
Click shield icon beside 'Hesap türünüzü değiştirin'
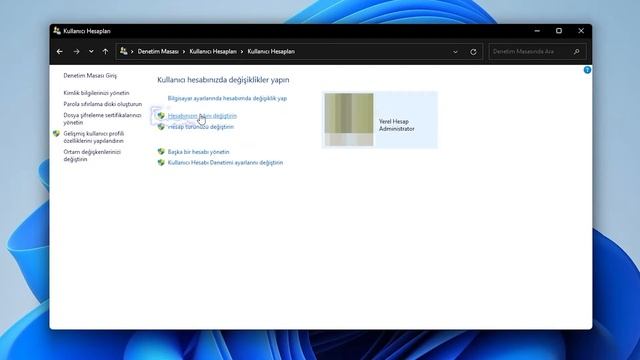tap(161, 127)
